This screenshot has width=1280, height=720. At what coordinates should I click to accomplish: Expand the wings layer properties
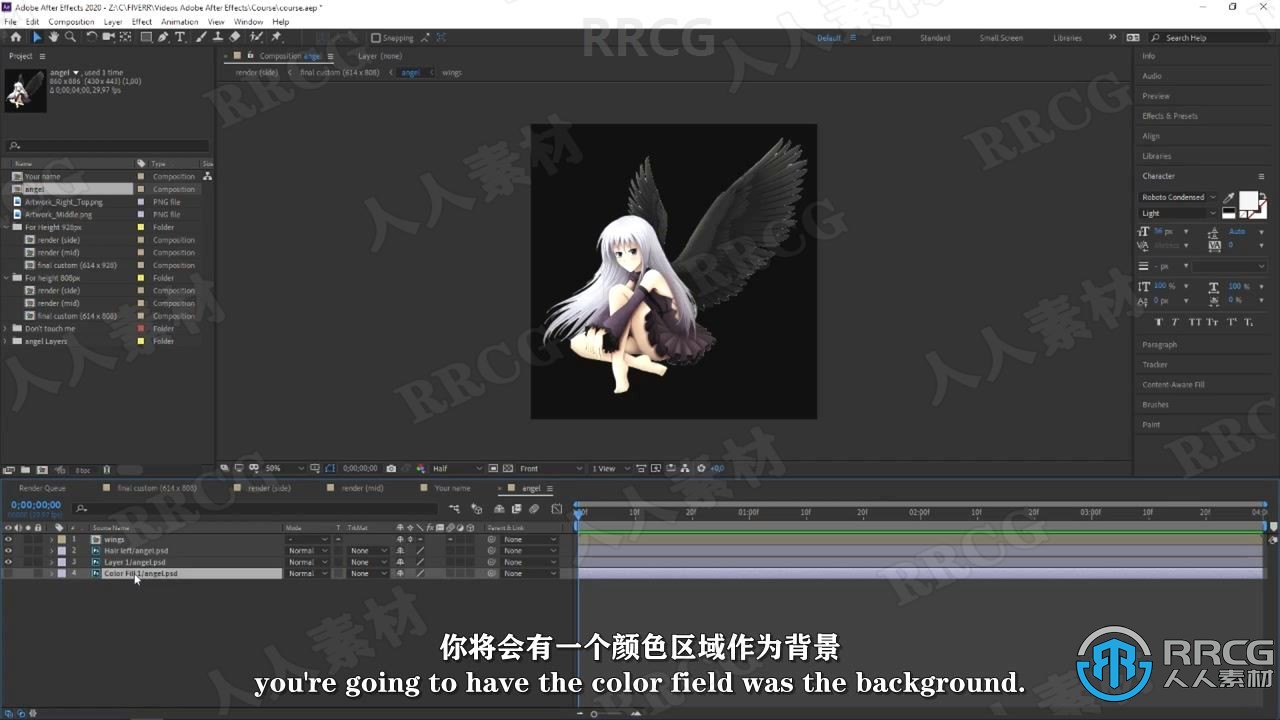pos(51,539)
